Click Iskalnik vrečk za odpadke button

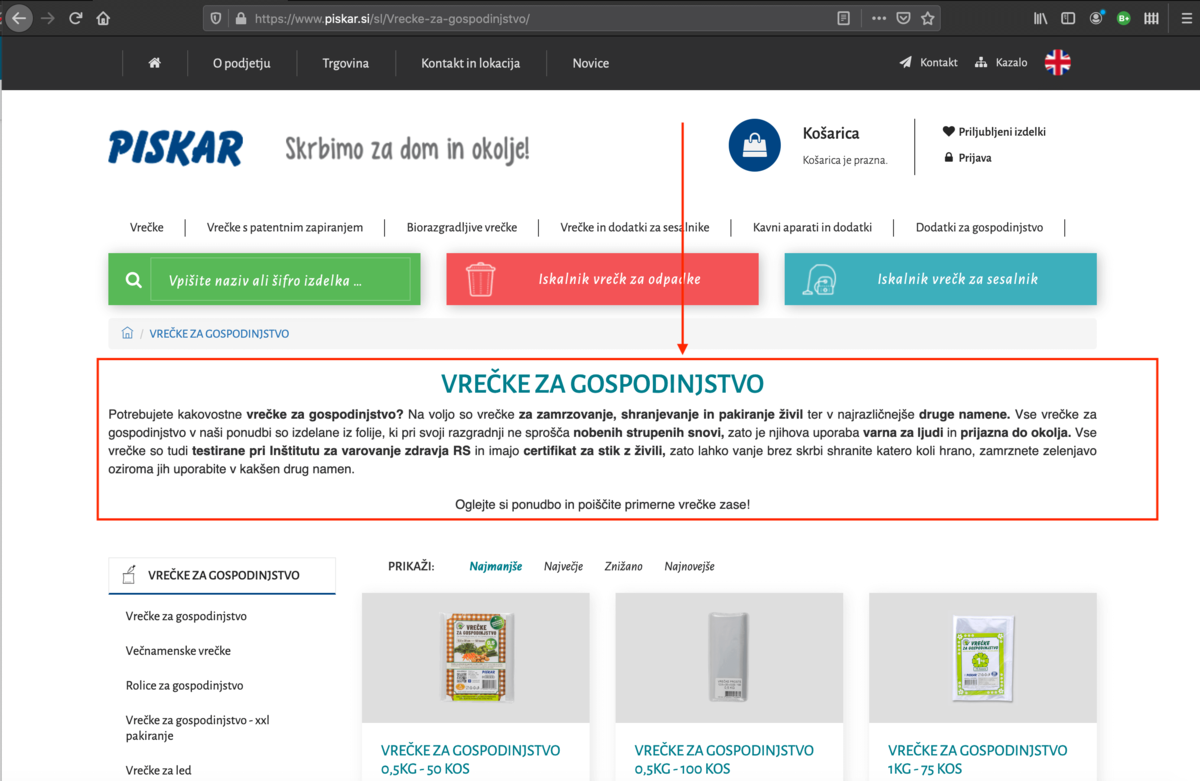coord(602,279)
